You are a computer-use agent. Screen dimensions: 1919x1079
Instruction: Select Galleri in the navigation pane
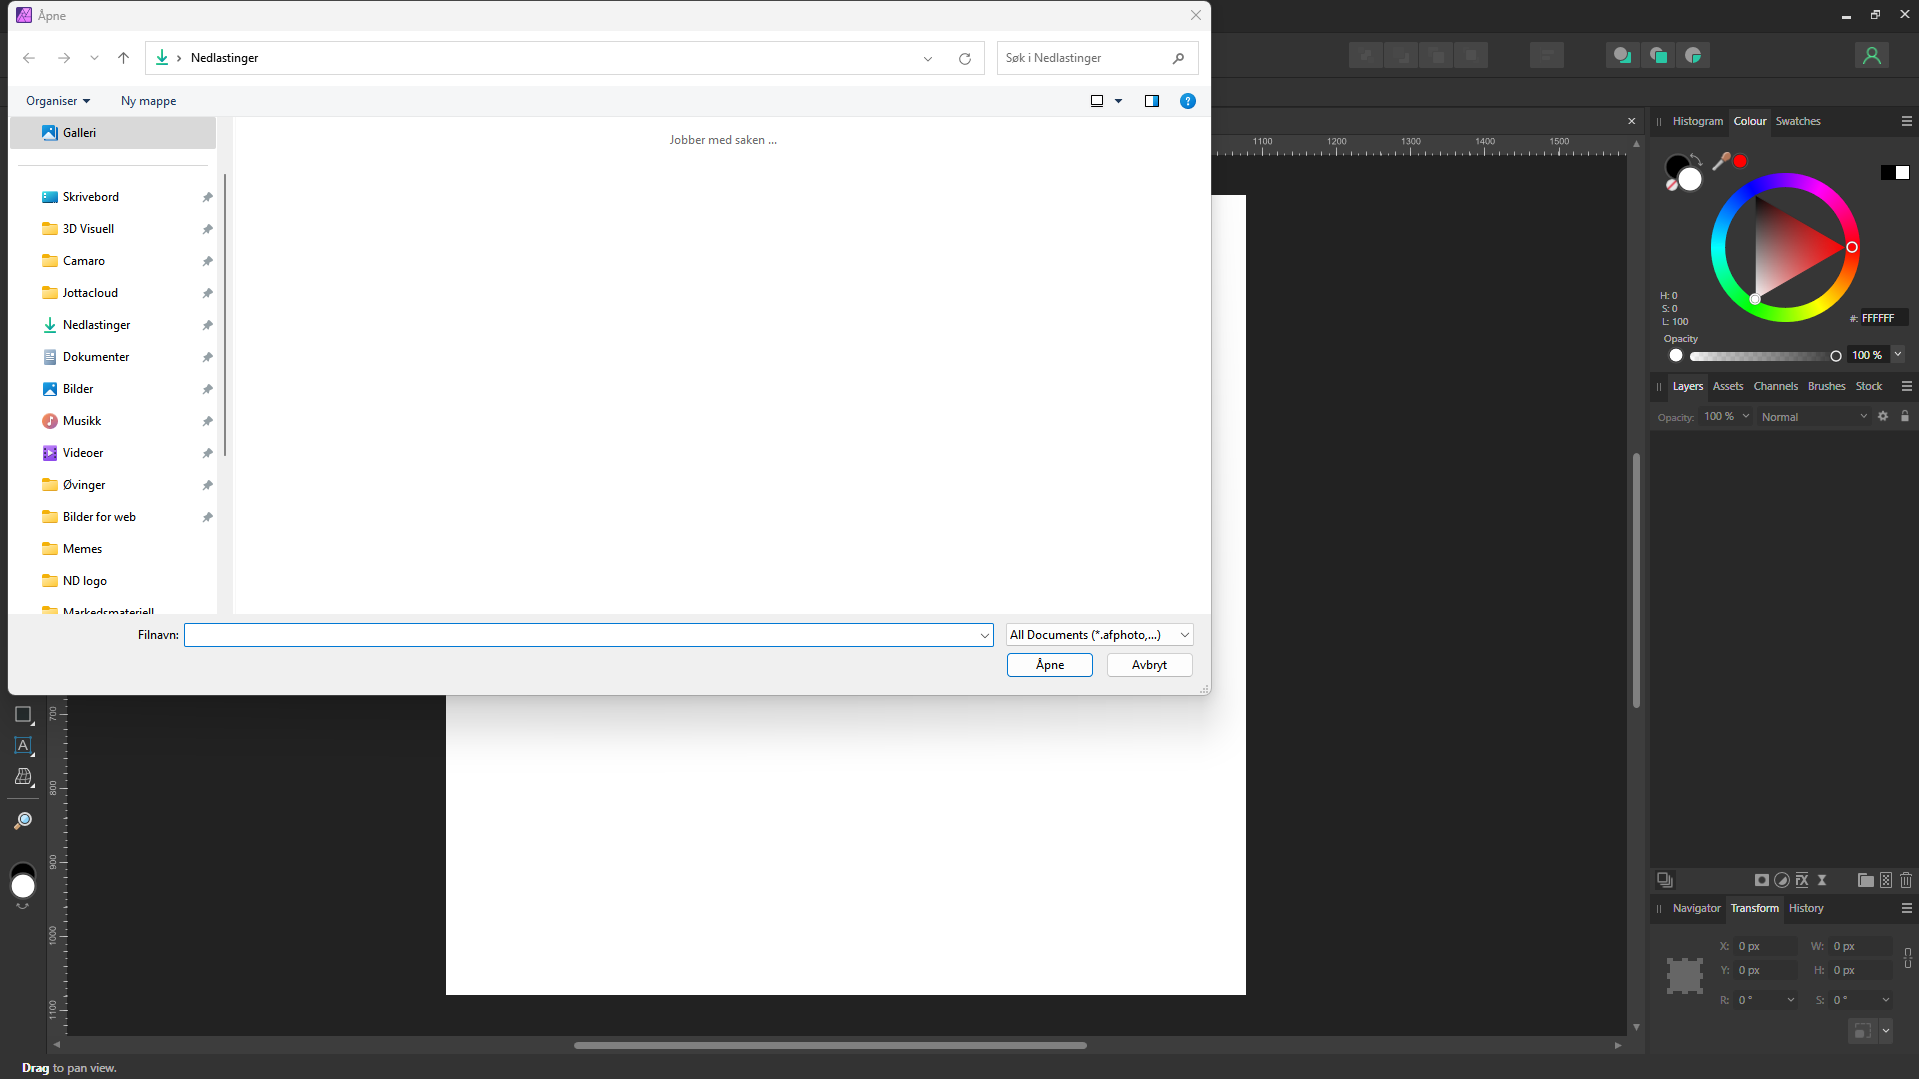tap(113, 133)
